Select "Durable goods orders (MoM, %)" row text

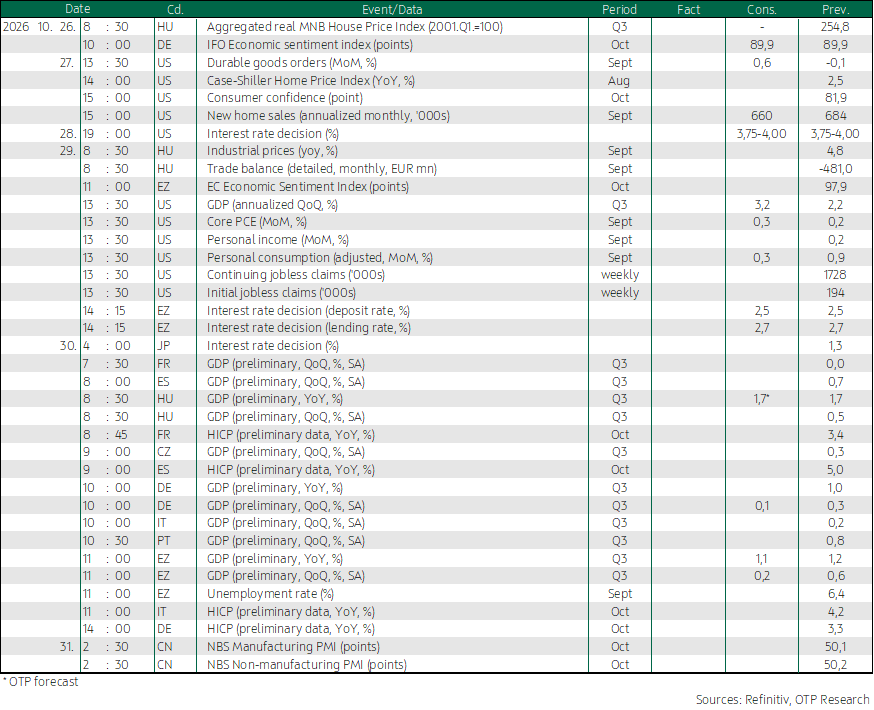292,62
